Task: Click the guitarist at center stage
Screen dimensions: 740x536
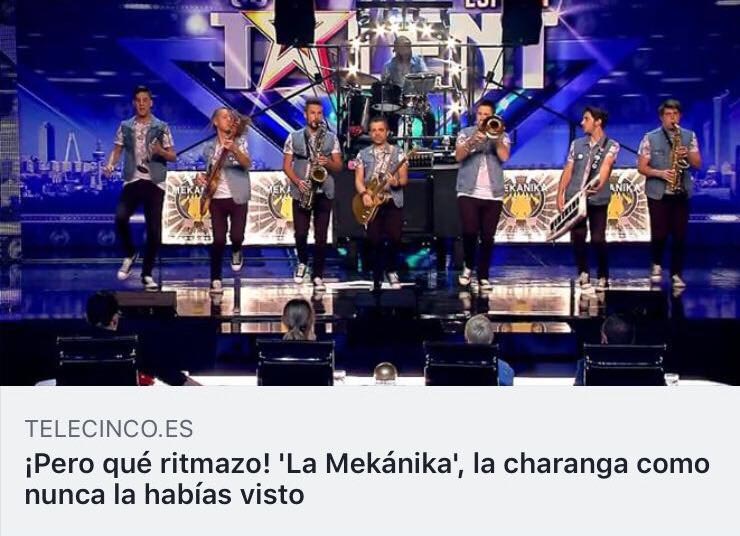Action: pos(380,201)
